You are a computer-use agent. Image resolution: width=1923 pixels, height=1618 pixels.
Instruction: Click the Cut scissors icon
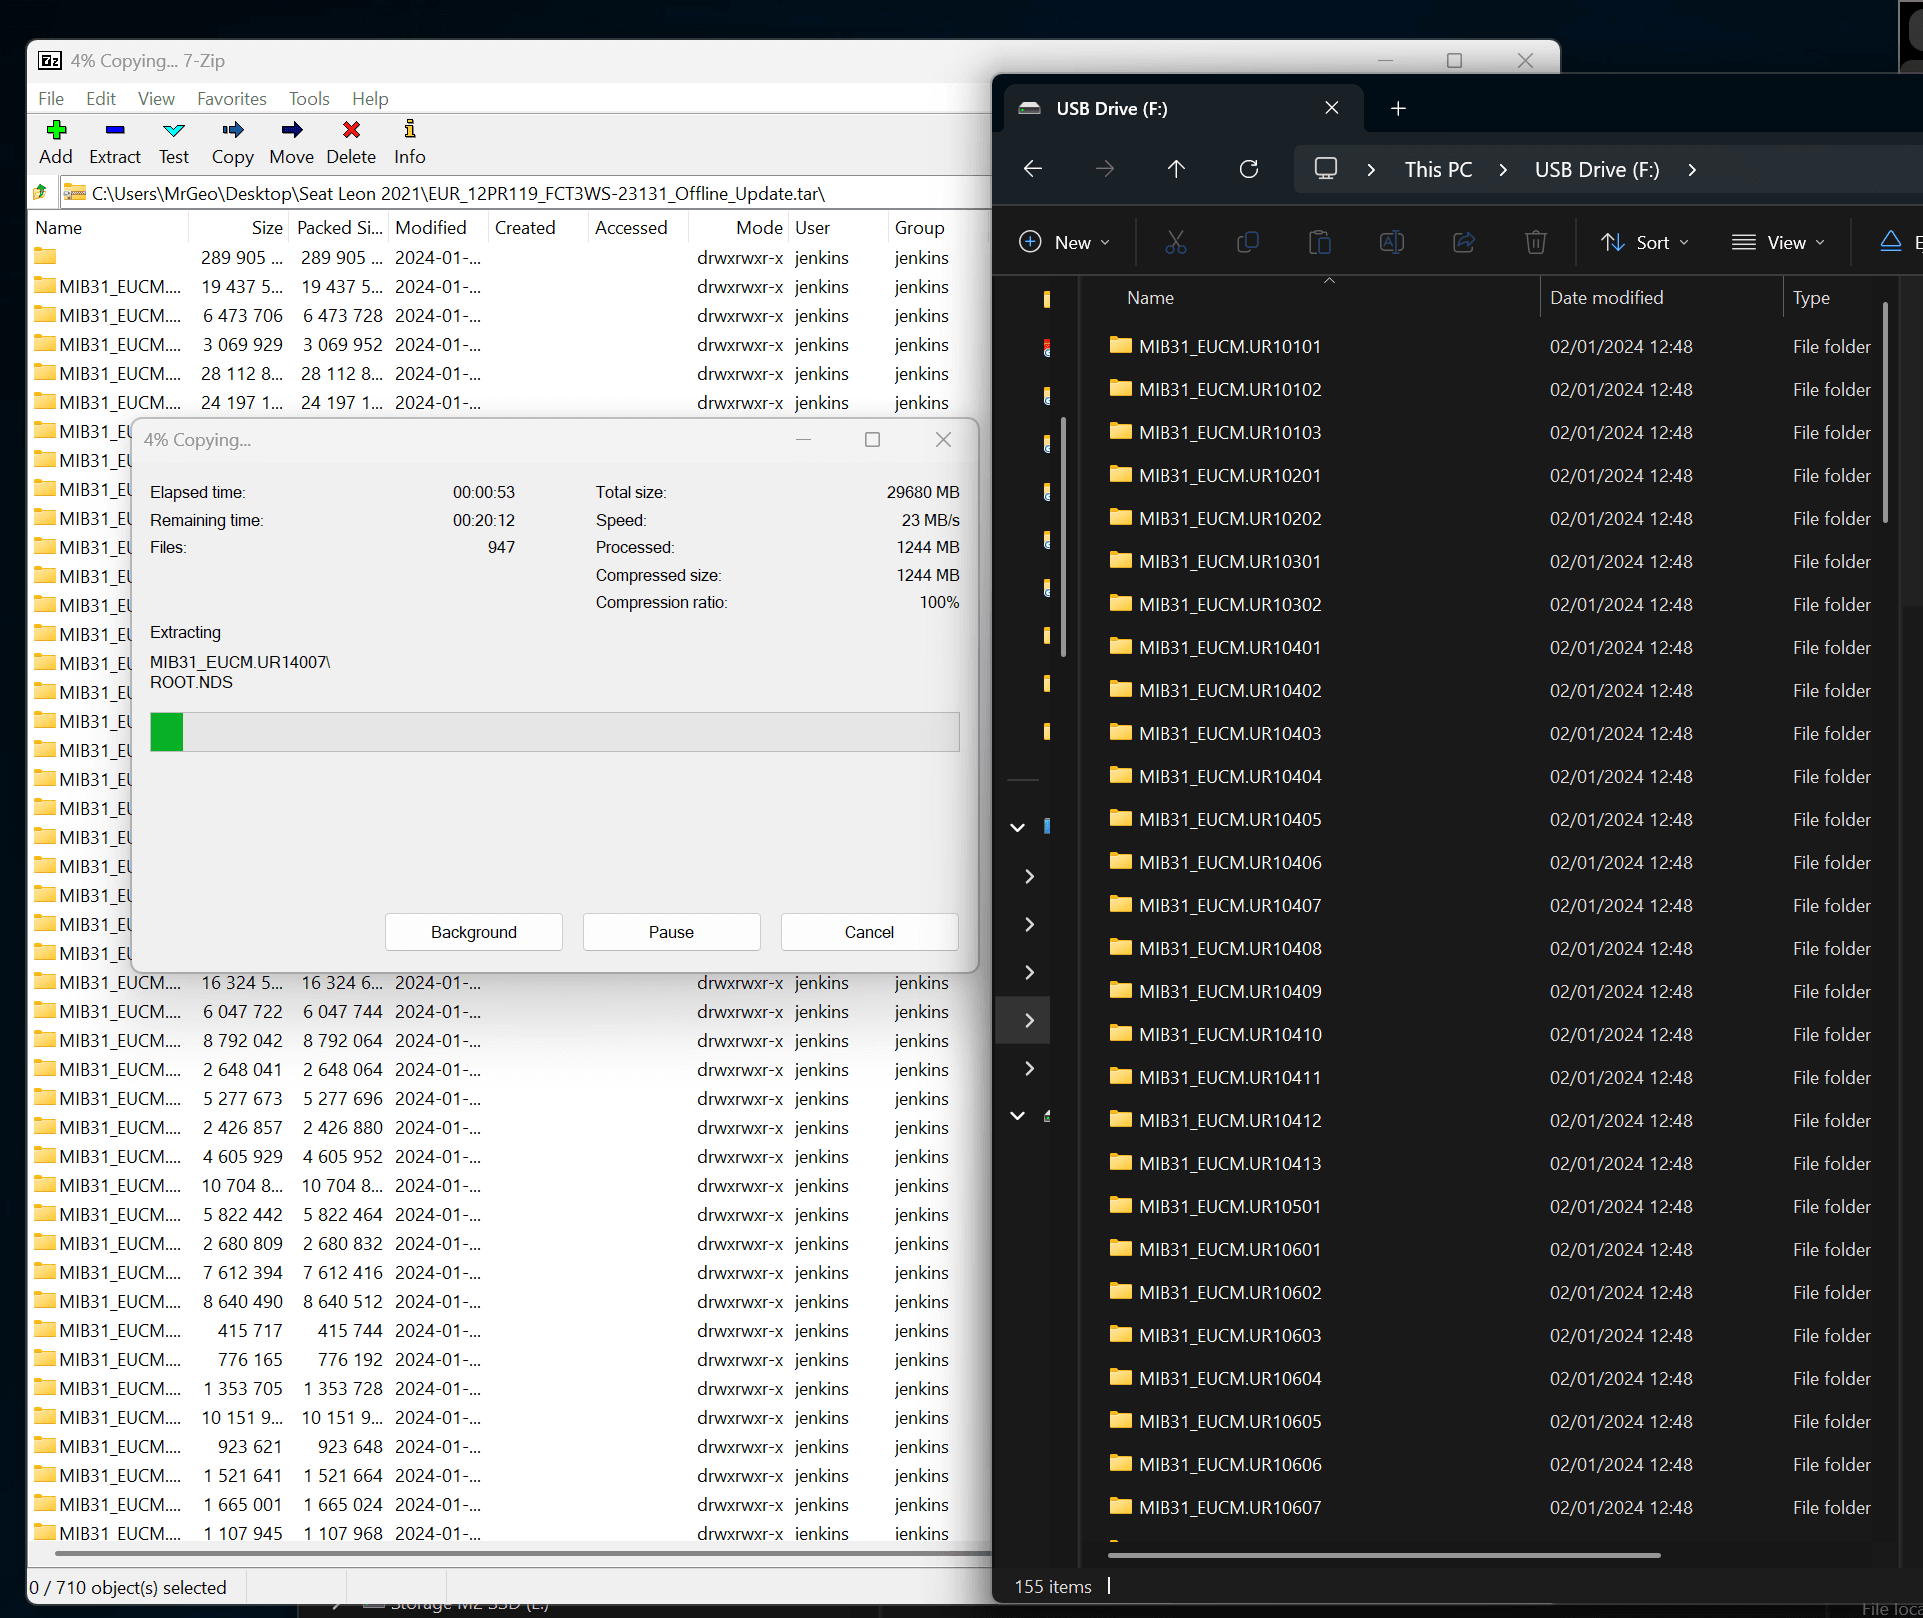click(x=1175, y=242)
